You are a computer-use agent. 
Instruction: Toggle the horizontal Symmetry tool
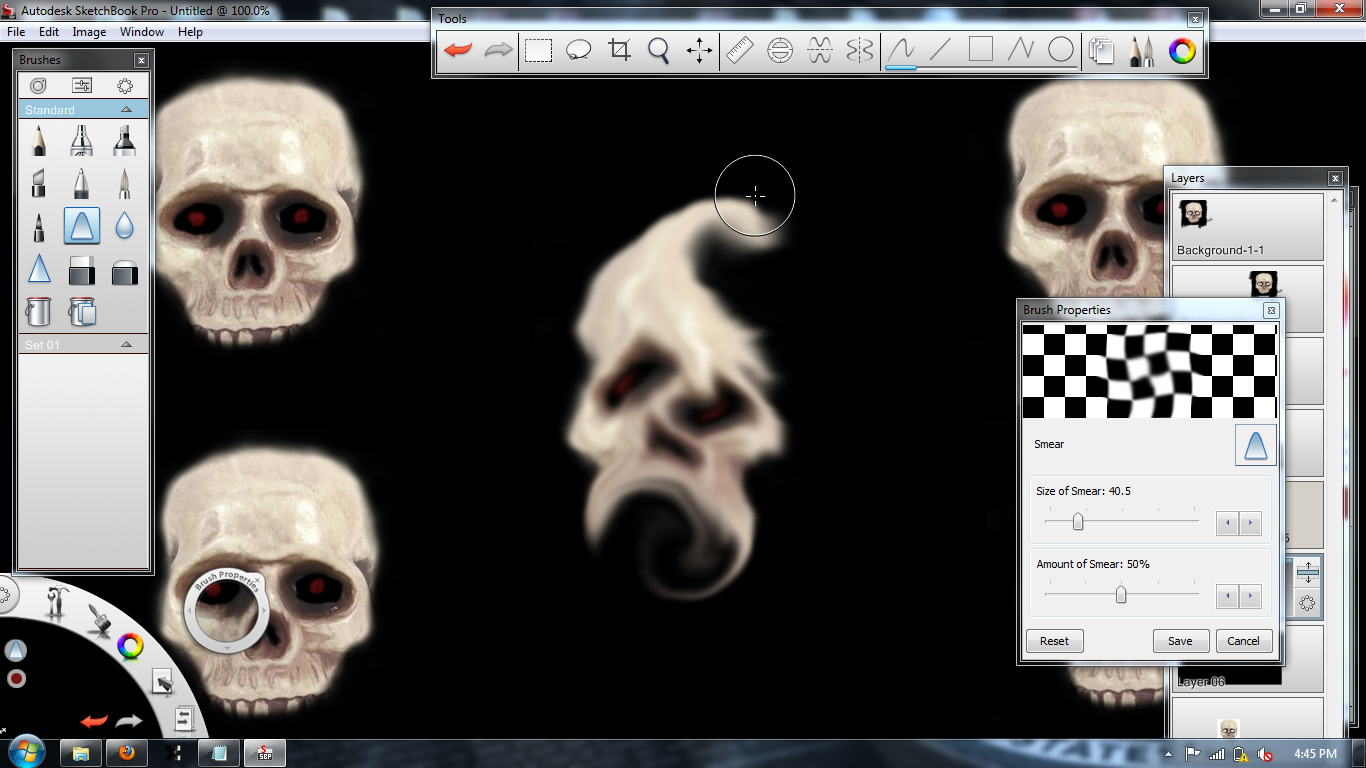[820, 50]
